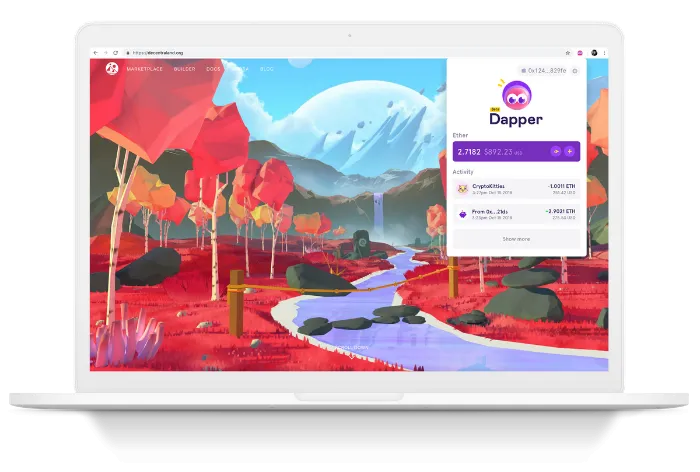Viewport: 700px width, 472px height.
Task: Click the Scroll Down indicator on page
Action: coord(352,351)
